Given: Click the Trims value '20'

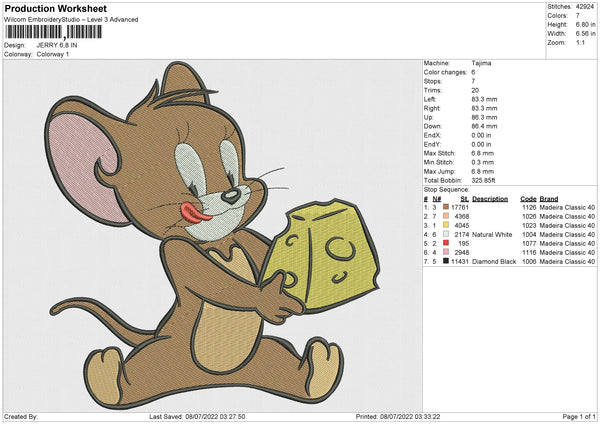Looking at the screenshot, I should (x=475, y=90).
